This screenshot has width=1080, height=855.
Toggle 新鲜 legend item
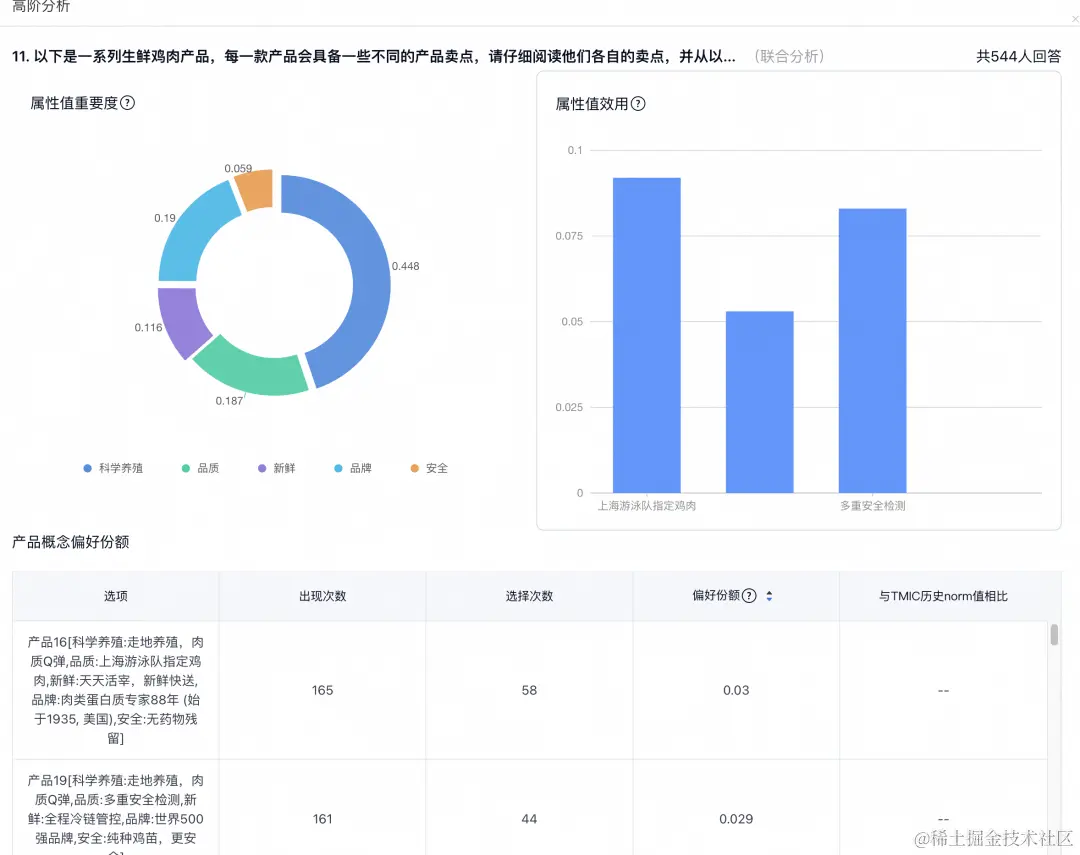pos(277,468)
